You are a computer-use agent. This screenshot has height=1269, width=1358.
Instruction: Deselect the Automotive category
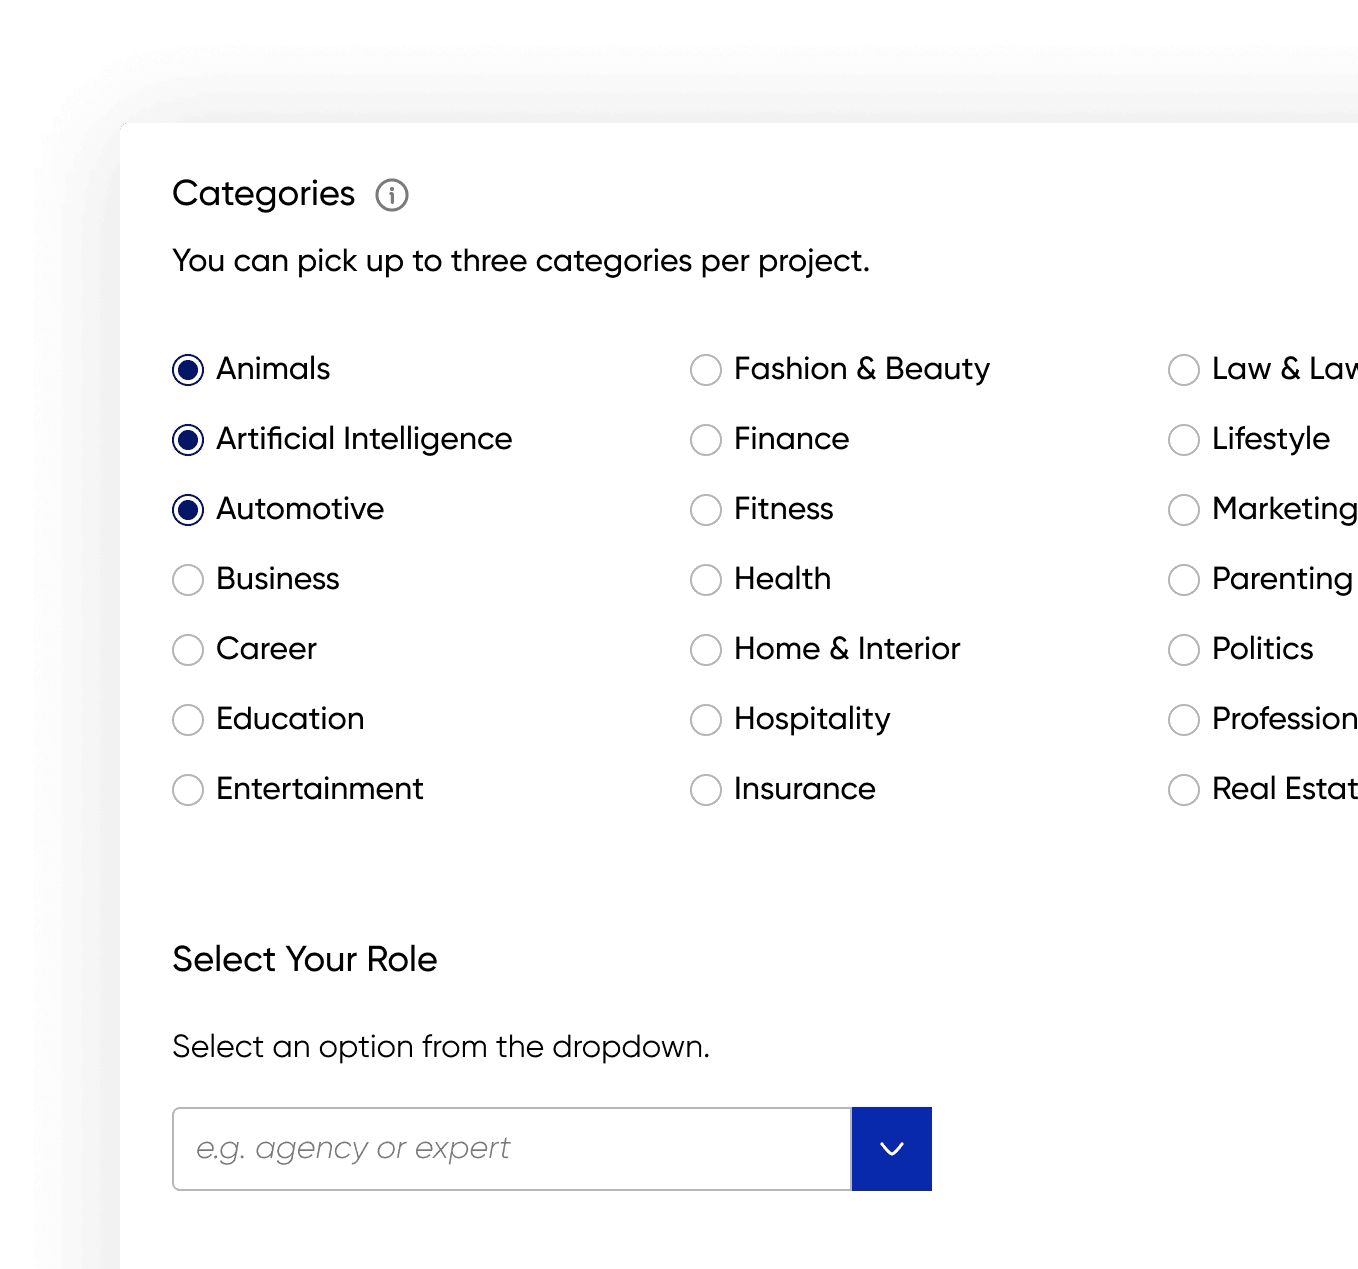pos(188,510)
